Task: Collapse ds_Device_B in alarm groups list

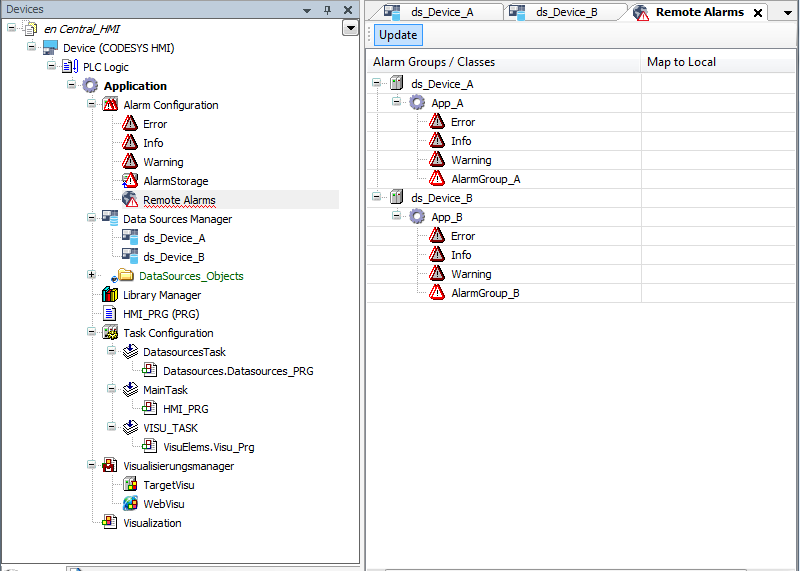Action: 377,198
